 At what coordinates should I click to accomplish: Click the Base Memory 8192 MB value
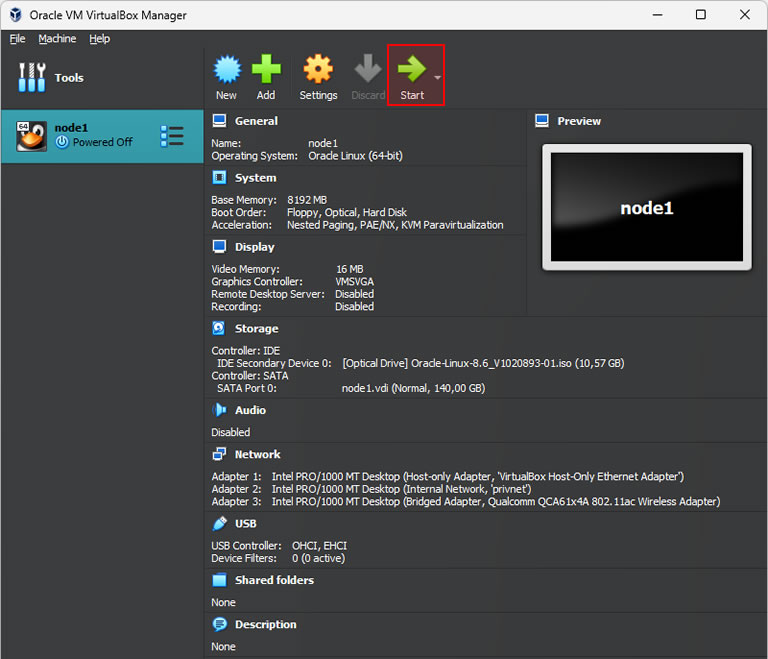(307, 200)
